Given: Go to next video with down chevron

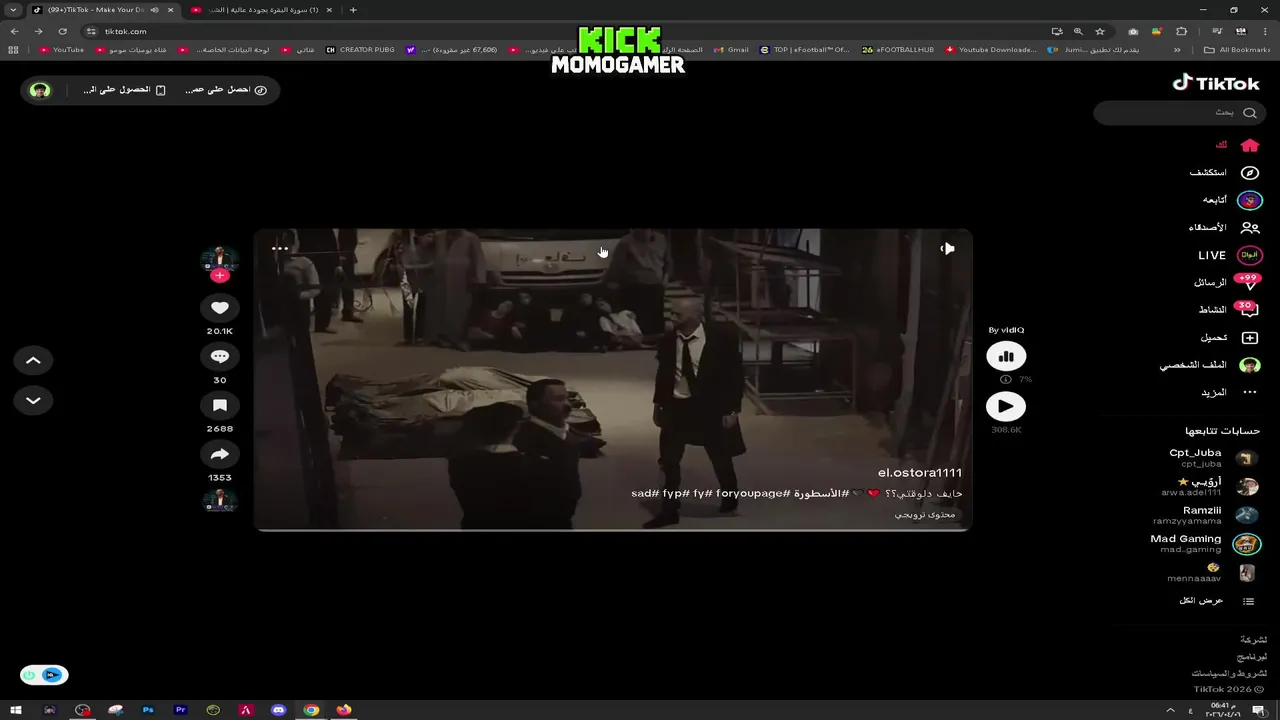Looking at the screenshot, I should (x=33, y=400).
